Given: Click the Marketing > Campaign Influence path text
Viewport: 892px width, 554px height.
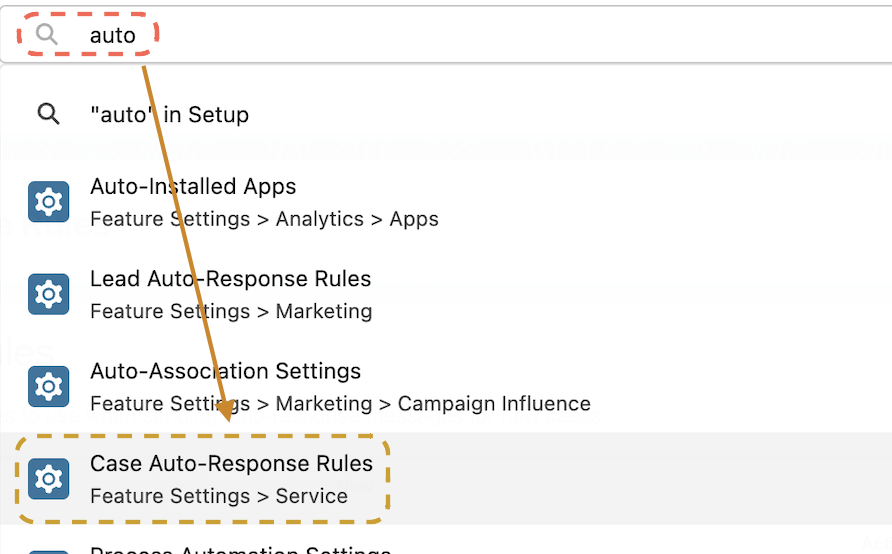Looking at the screenshot, I should (432, 404).
